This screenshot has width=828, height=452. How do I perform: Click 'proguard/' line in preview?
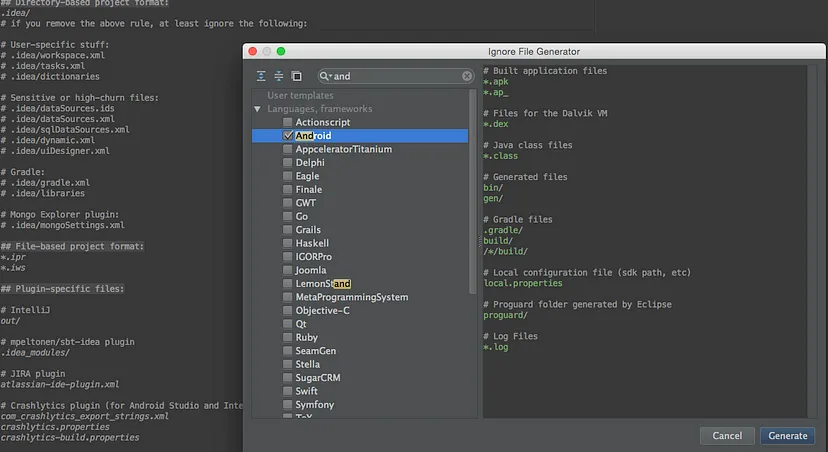(x=505, y=315)
